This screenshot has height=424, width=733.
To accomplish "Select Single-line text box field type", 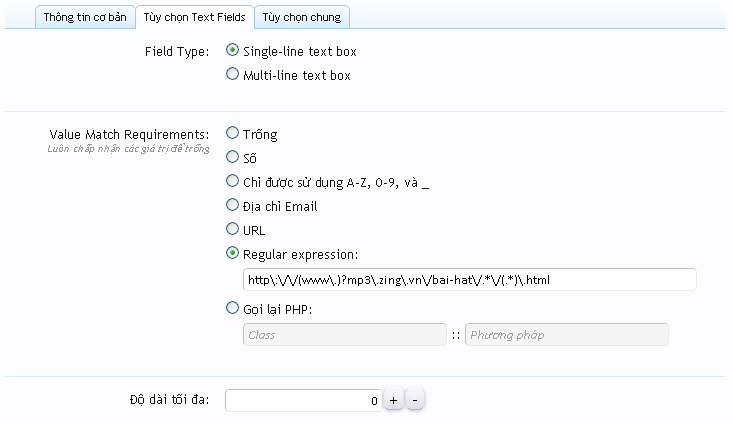I will pos(232,50).
